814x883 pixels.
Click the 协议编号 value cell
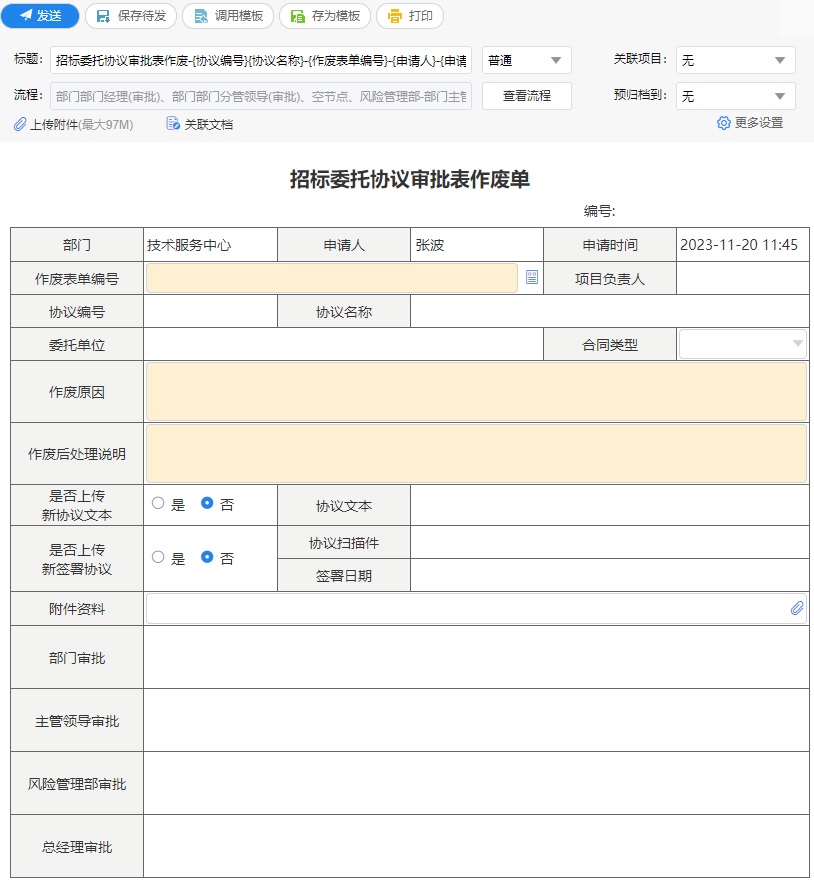[x=211, y=311]
